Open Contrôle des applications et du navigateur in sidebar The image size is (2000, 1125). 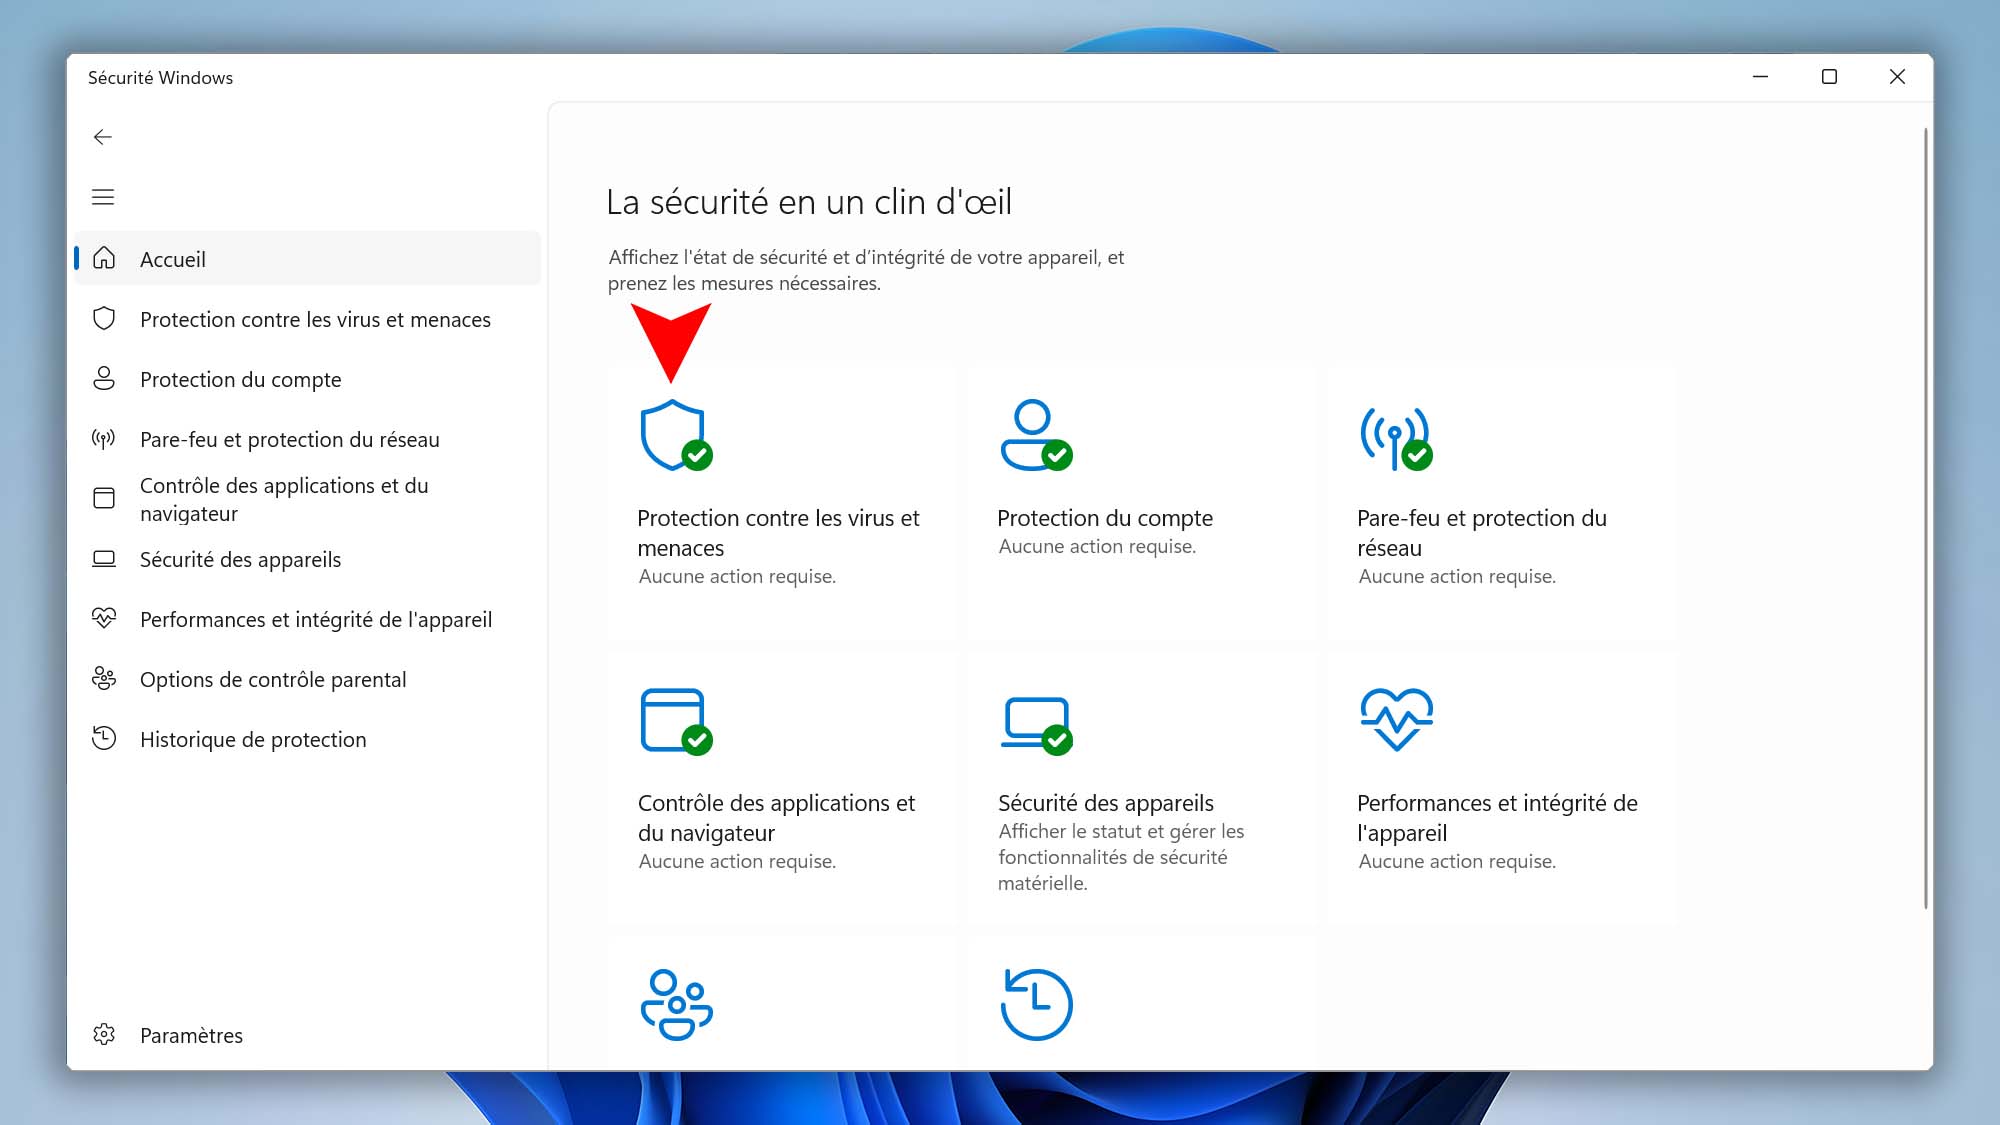coord(308,499)
